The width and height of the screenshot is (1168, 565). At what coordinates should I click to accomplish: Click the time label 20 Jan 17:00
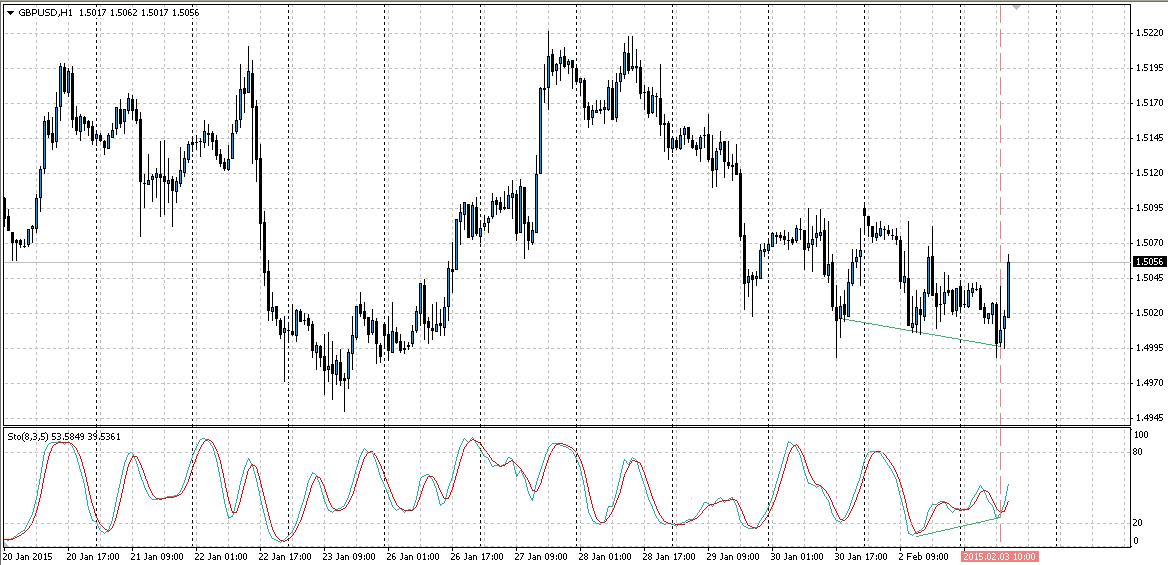pyautogui.click(x=92, y=557)
